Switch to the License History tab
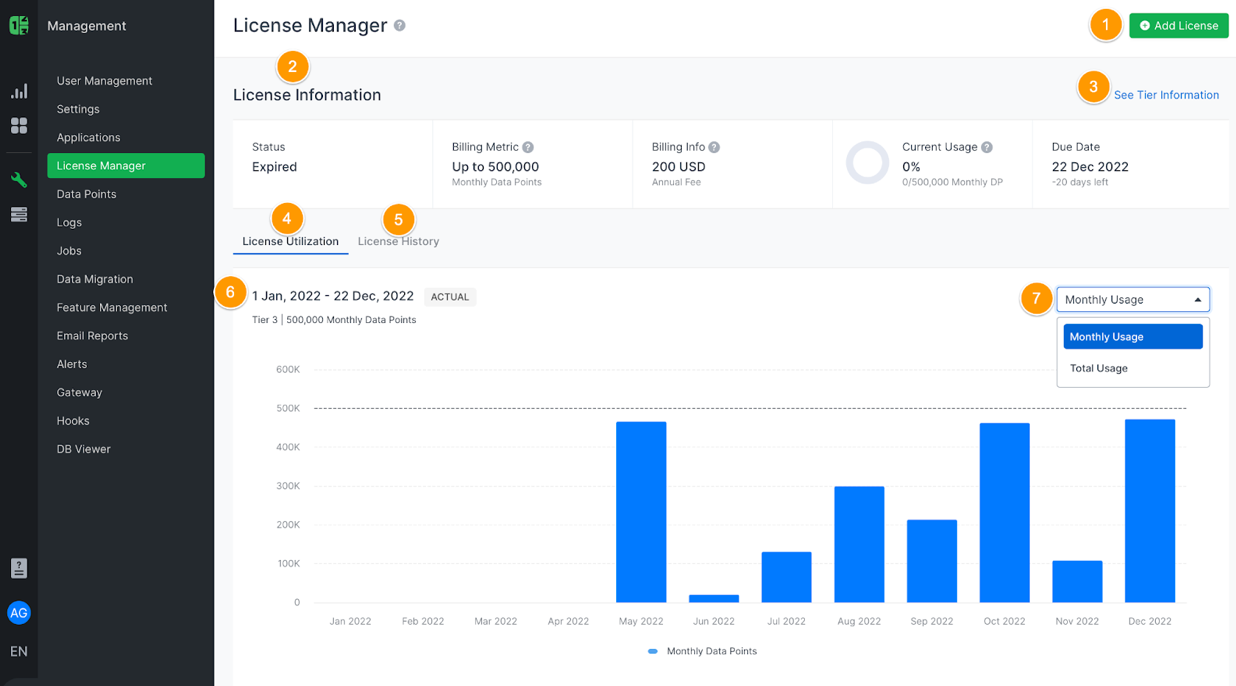 [398, 241]
